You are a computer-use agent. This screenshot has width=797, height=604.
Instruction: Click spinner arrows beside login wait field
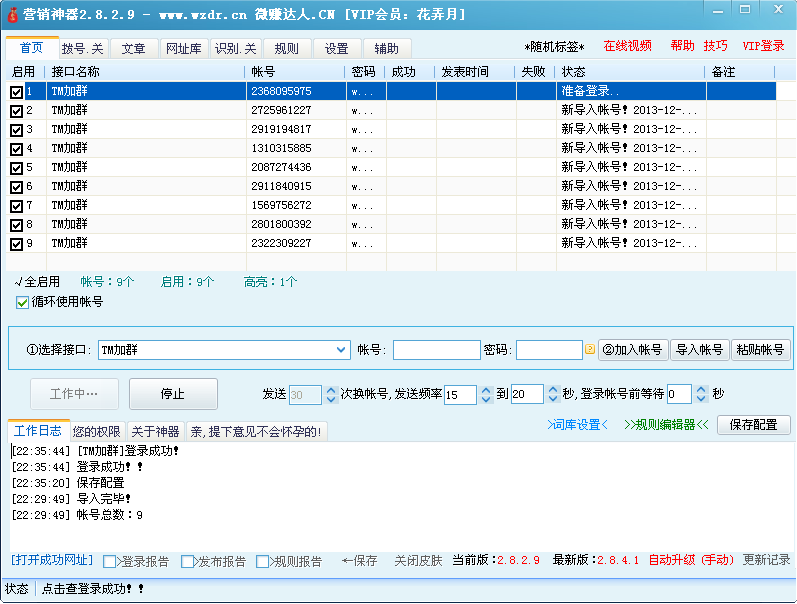coord(701,395)
